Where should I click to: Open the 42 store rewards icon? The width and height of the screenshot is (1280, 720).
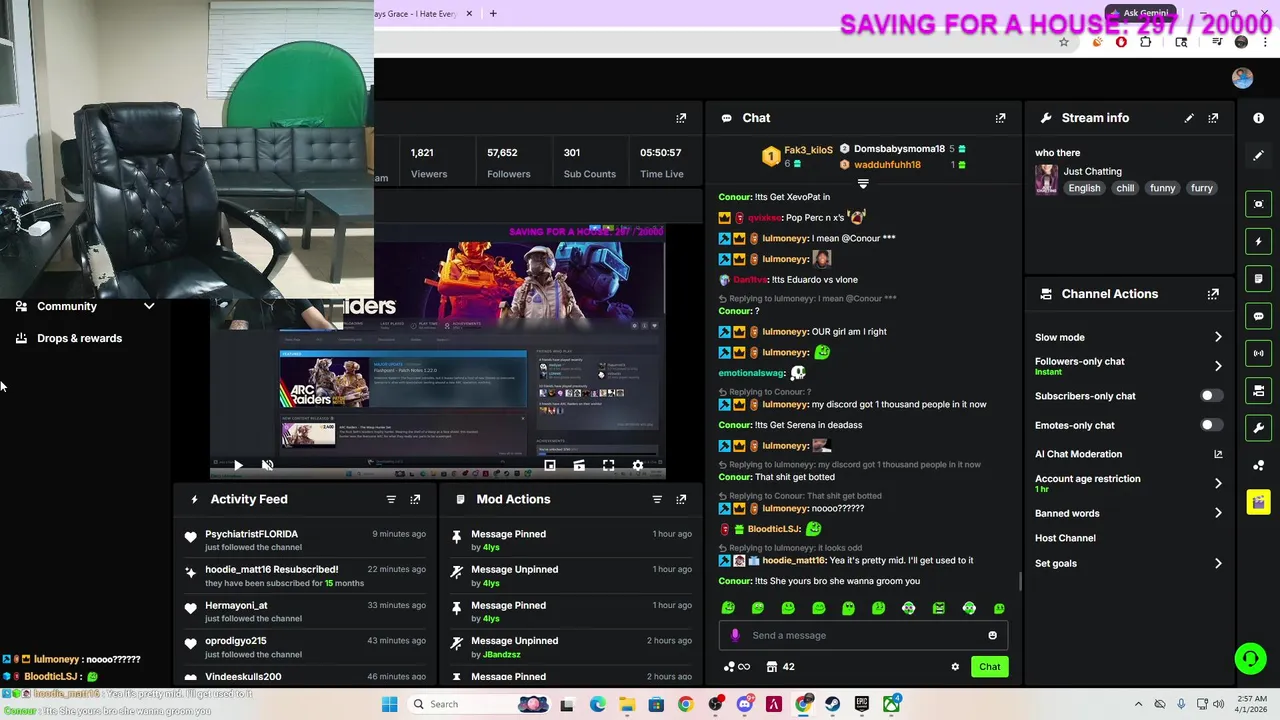[x=780, y=667]
